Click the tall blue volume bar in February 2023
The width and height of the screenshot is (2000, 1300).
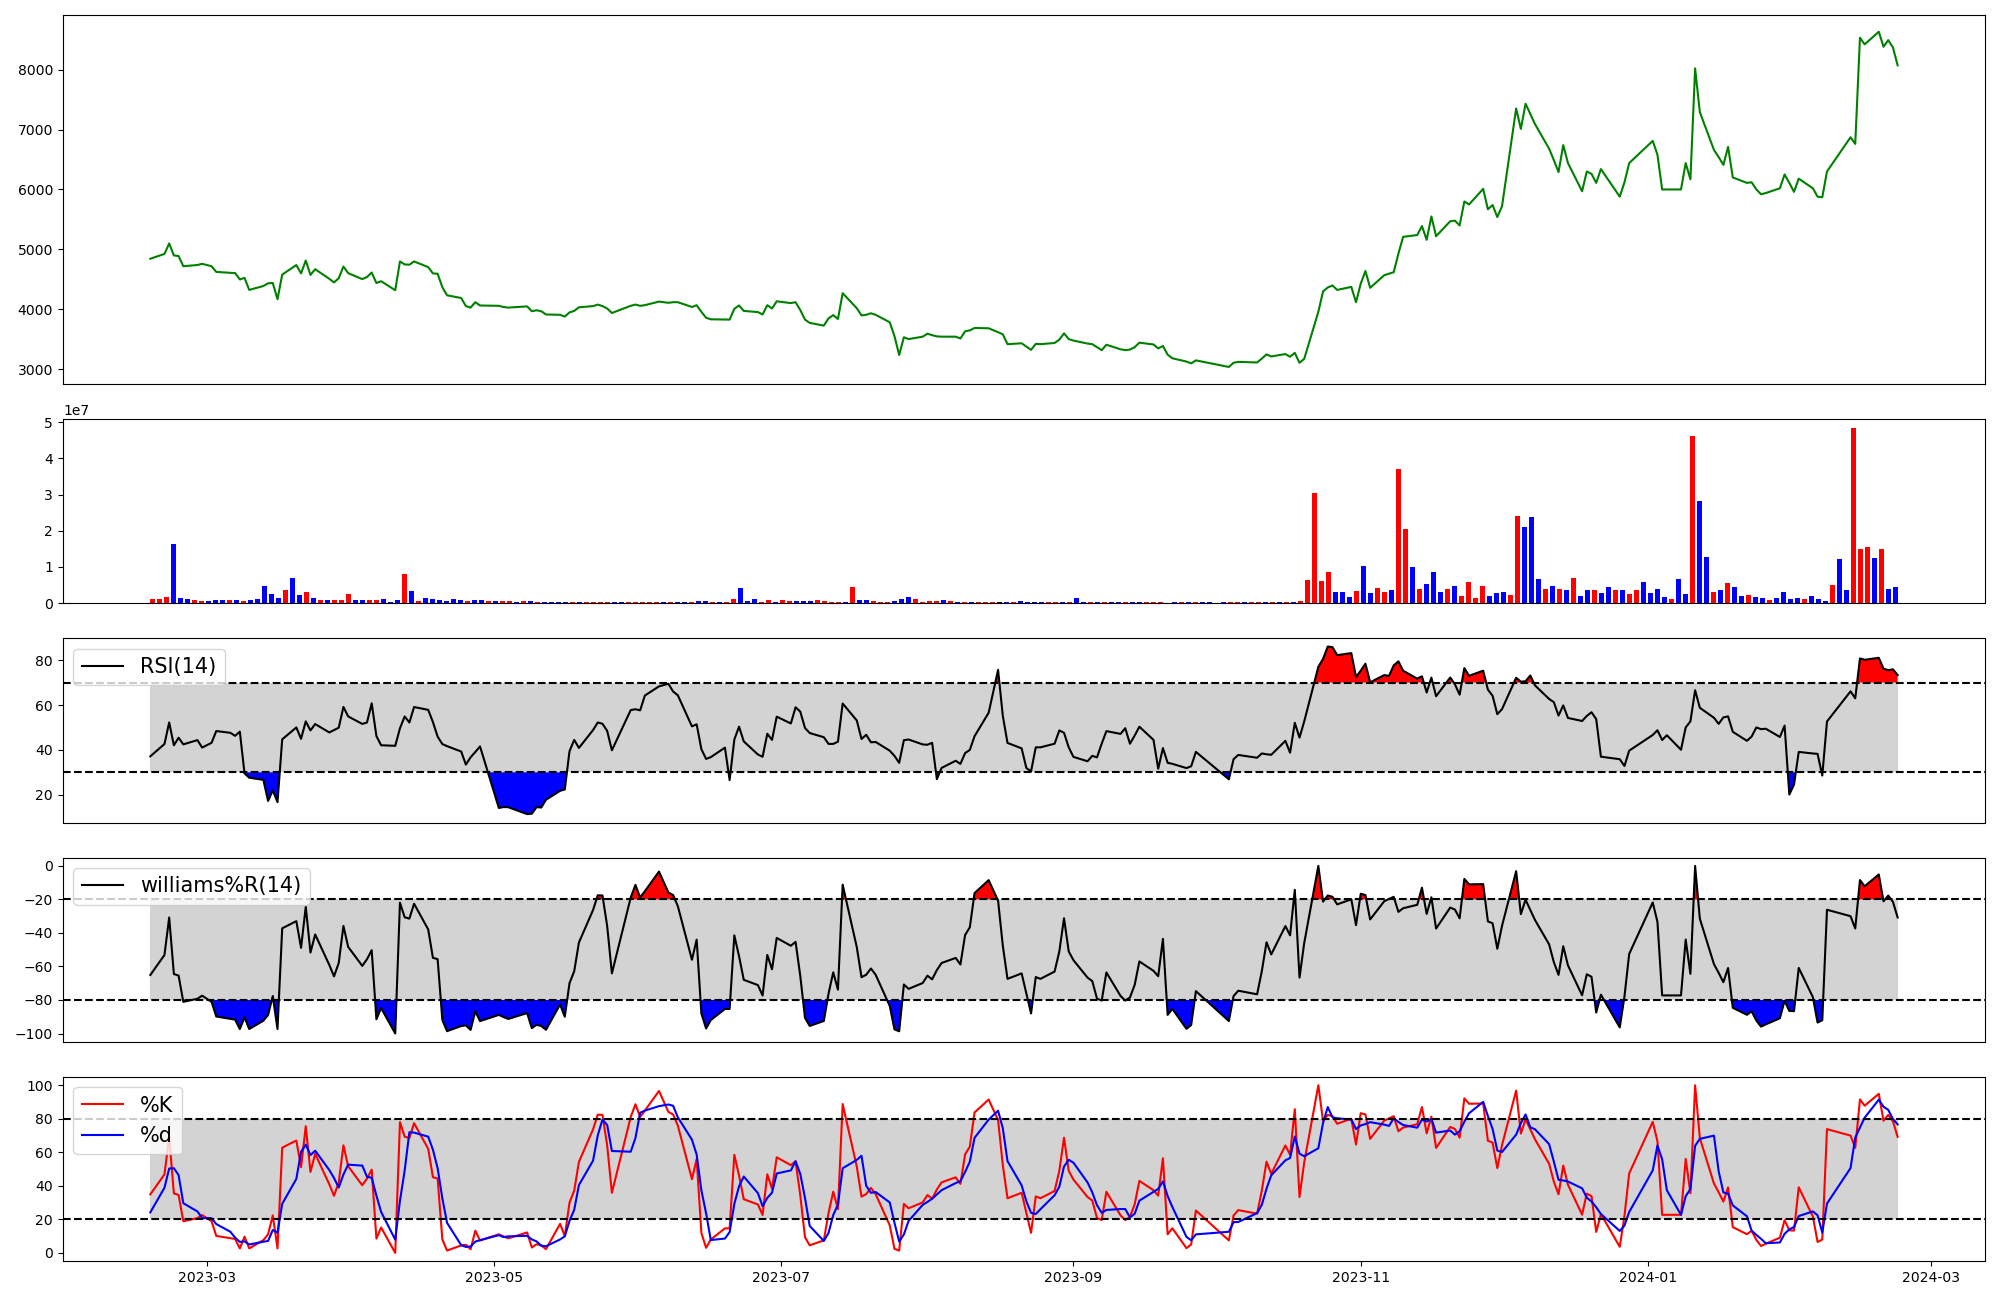pyautogui.click(x=173, y=573)
